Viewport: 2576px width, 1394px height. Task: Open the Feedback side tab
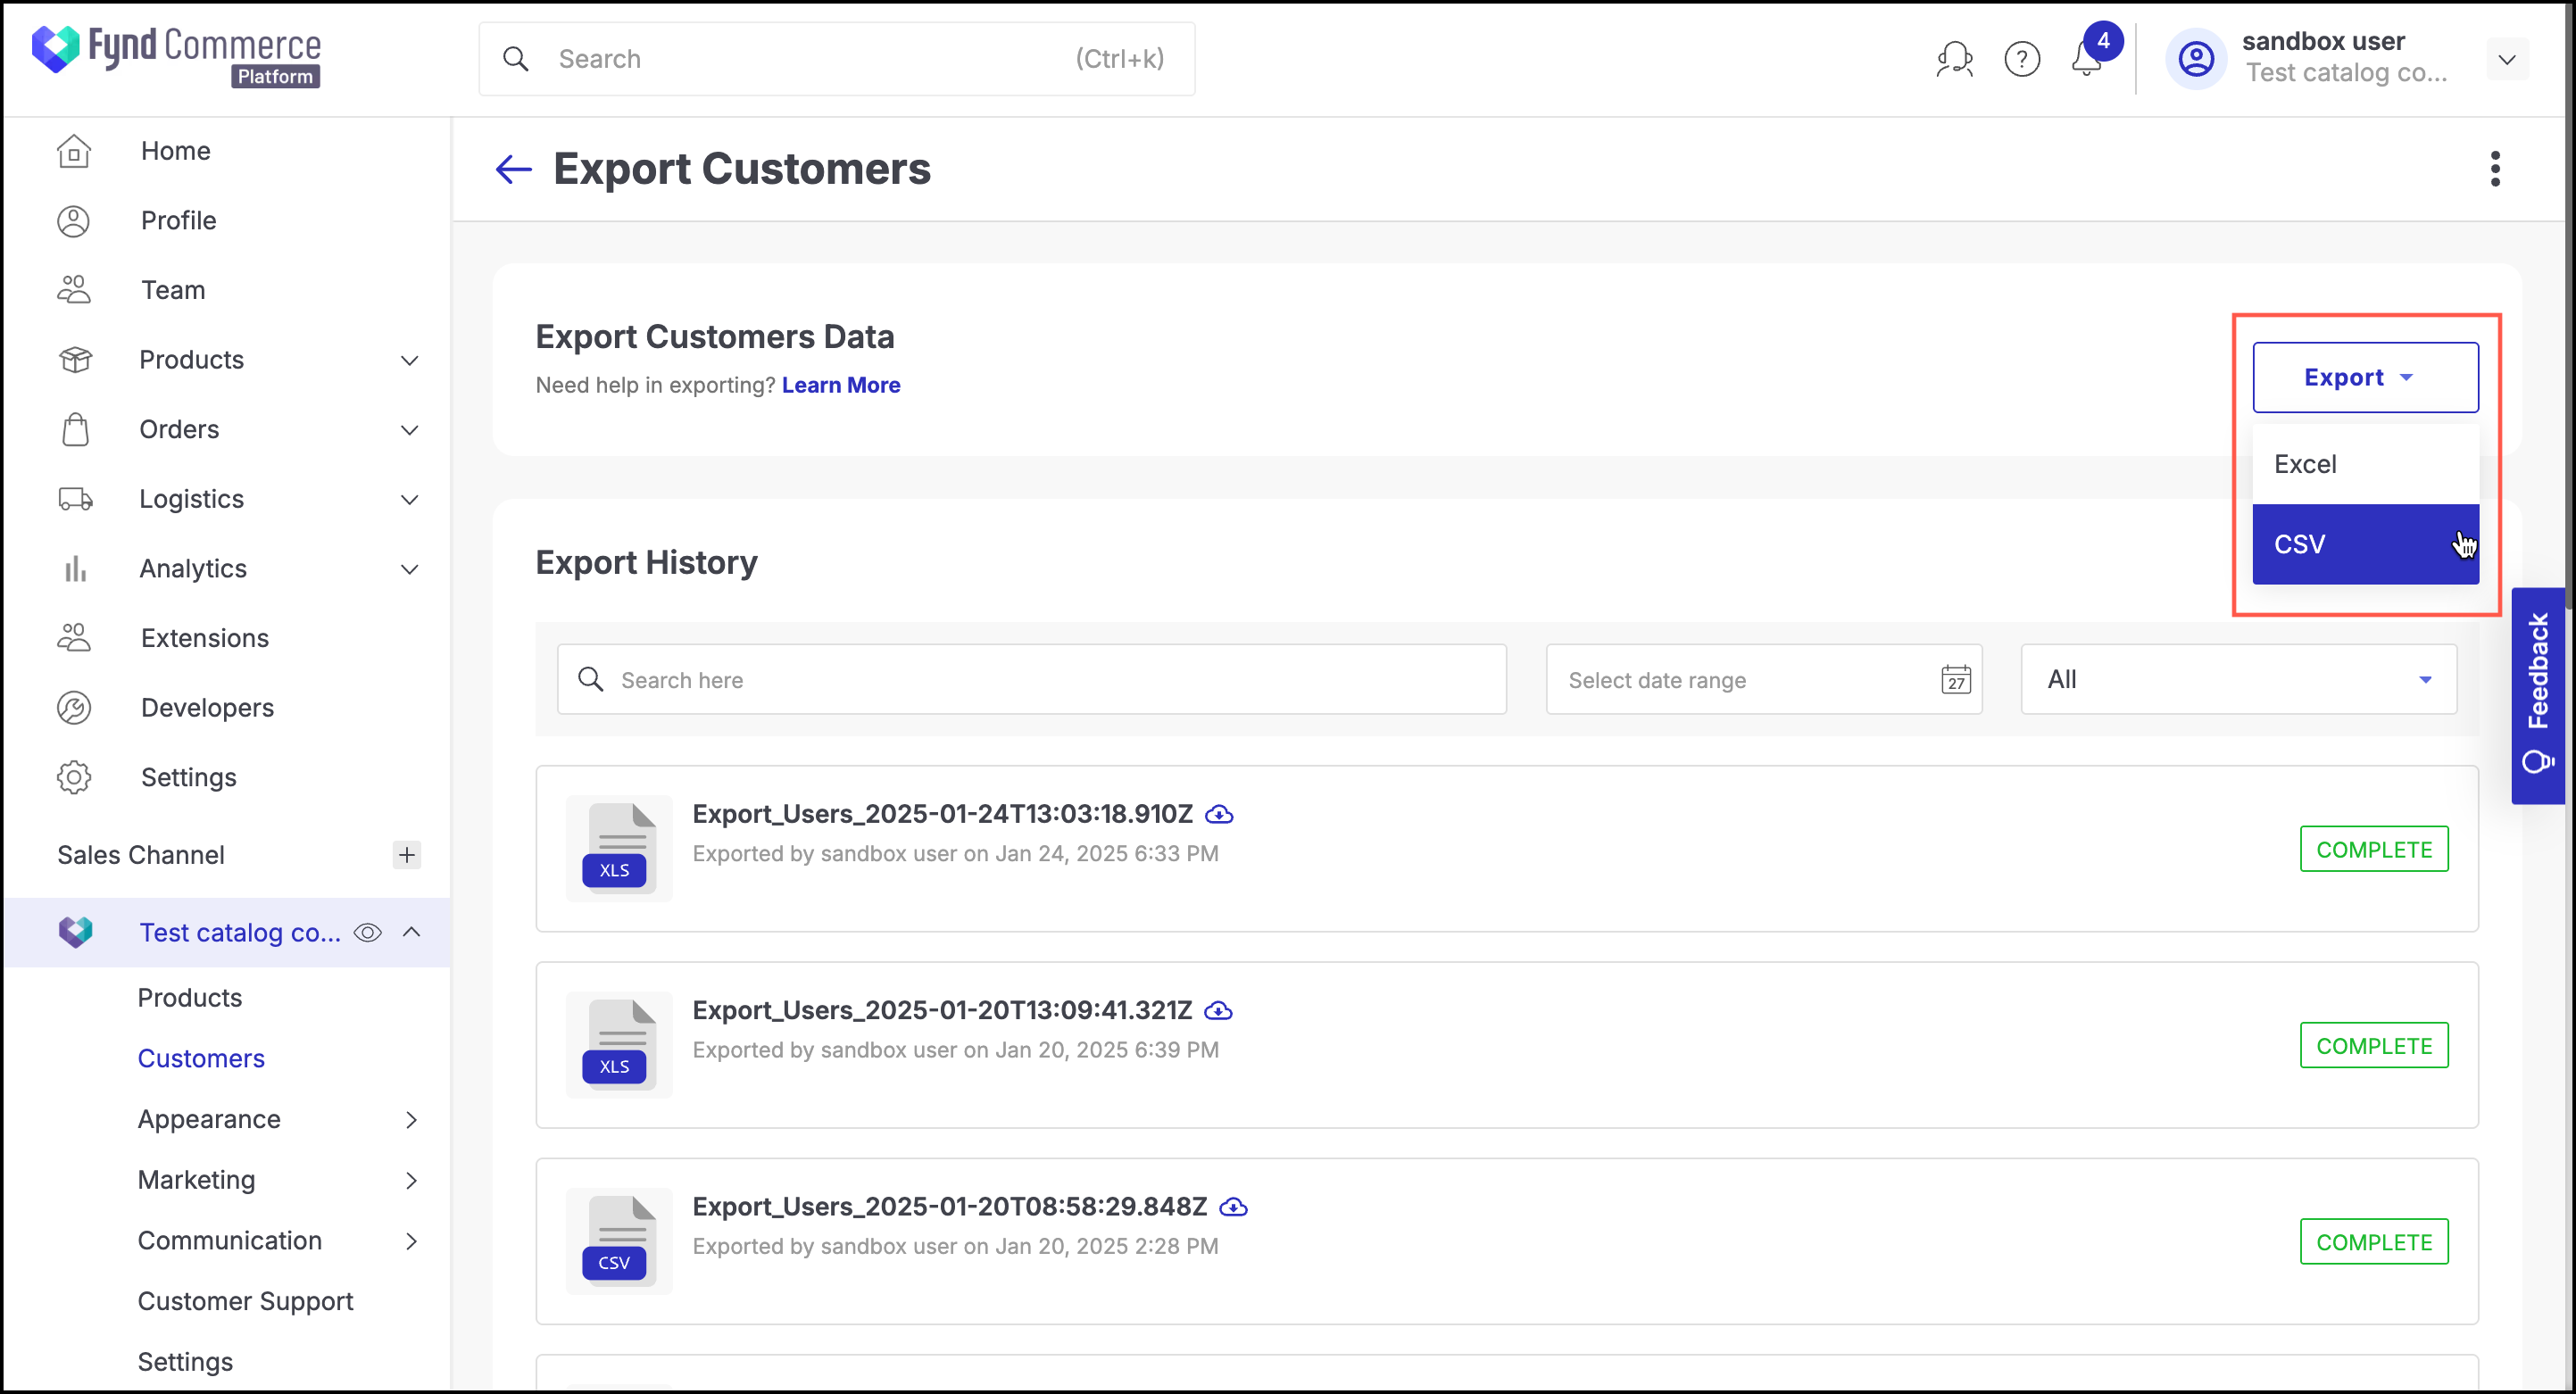(x=2538, y=696)
